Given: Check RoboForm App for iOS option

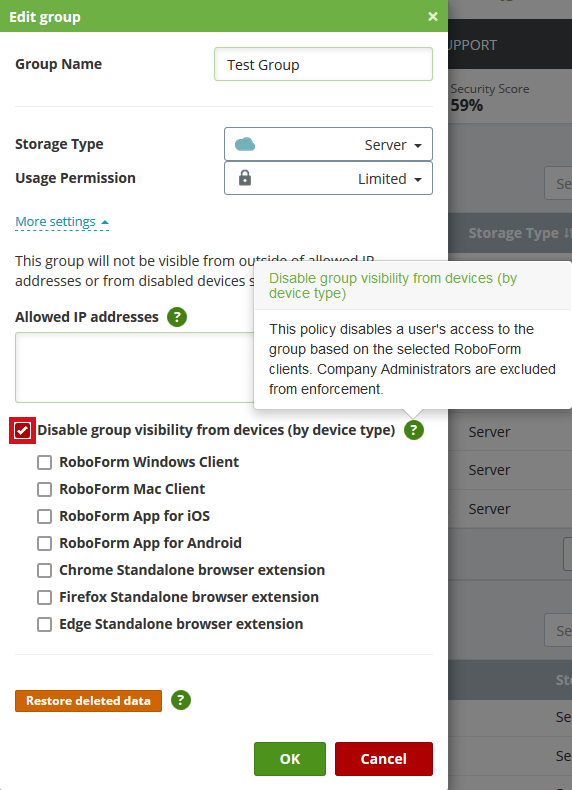Looking at the screenshot, I should 44,516.
